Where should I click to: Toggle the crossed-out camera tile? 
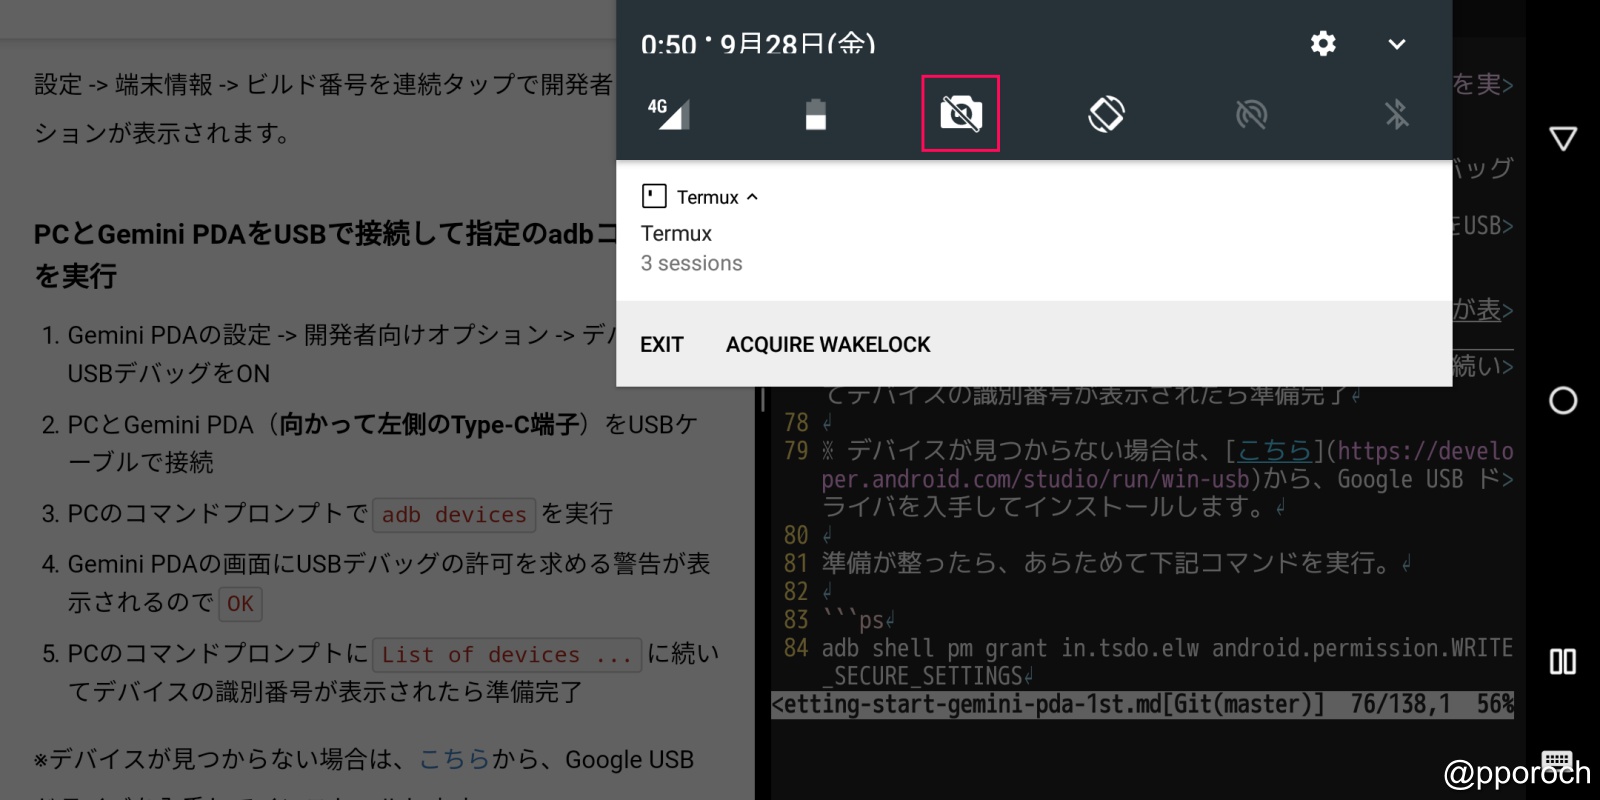pyautogui.click(x=960, y=113)
